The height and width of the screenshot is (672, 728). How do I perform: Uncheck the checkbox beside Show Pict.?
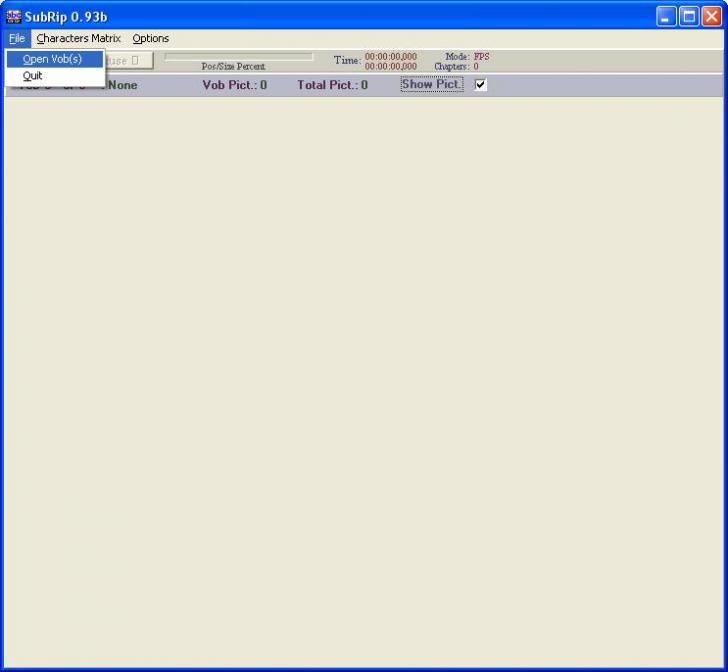[481, 85]
